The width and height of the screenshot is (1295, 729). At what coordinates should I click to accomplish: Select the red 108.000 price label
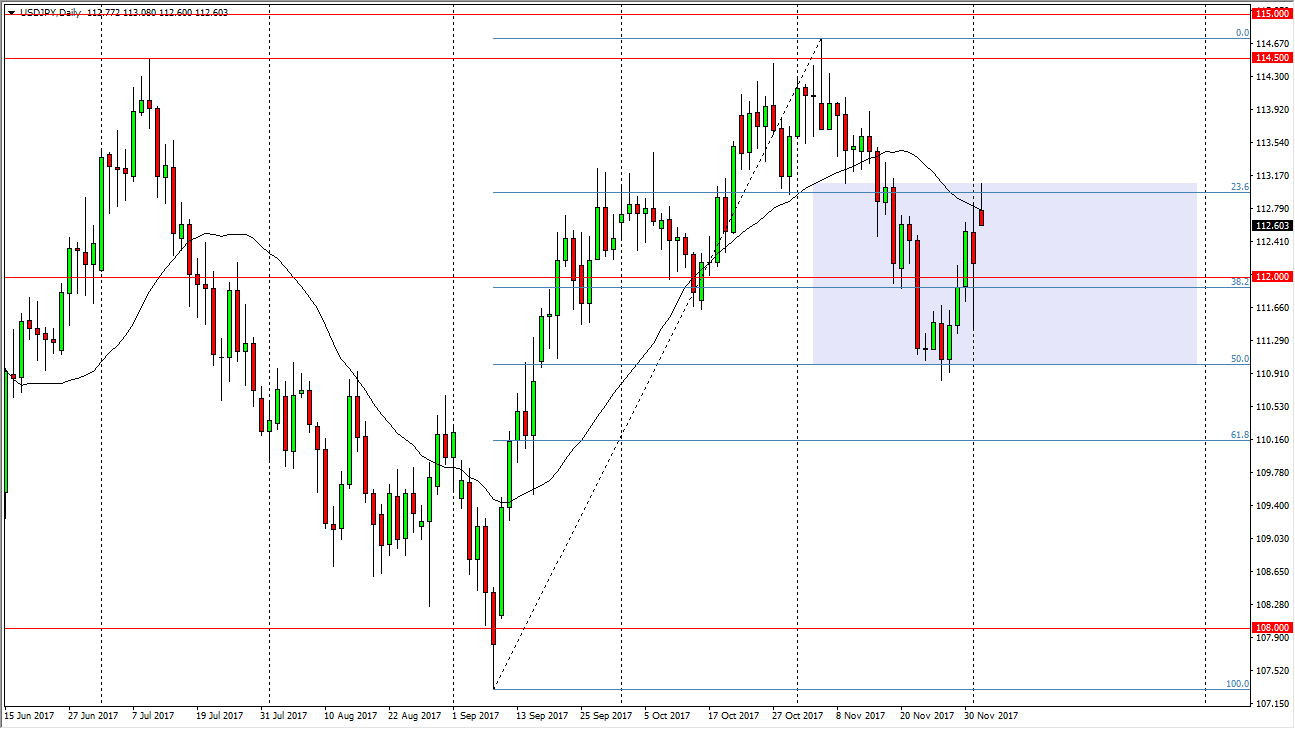pyautogui.click(x=1270, y=628)
